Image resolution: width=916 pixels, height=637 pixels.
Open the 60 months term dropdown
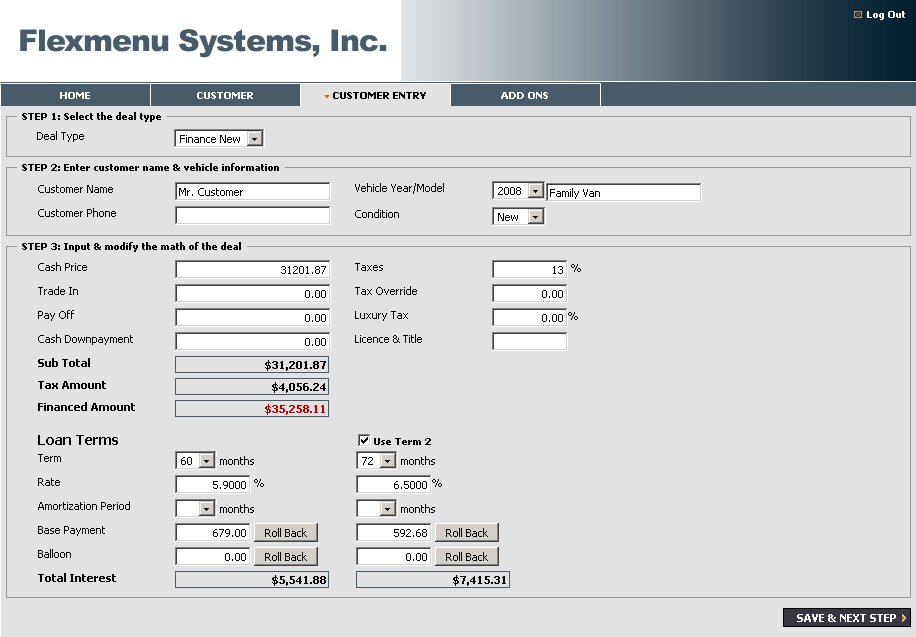coord(195,461)
